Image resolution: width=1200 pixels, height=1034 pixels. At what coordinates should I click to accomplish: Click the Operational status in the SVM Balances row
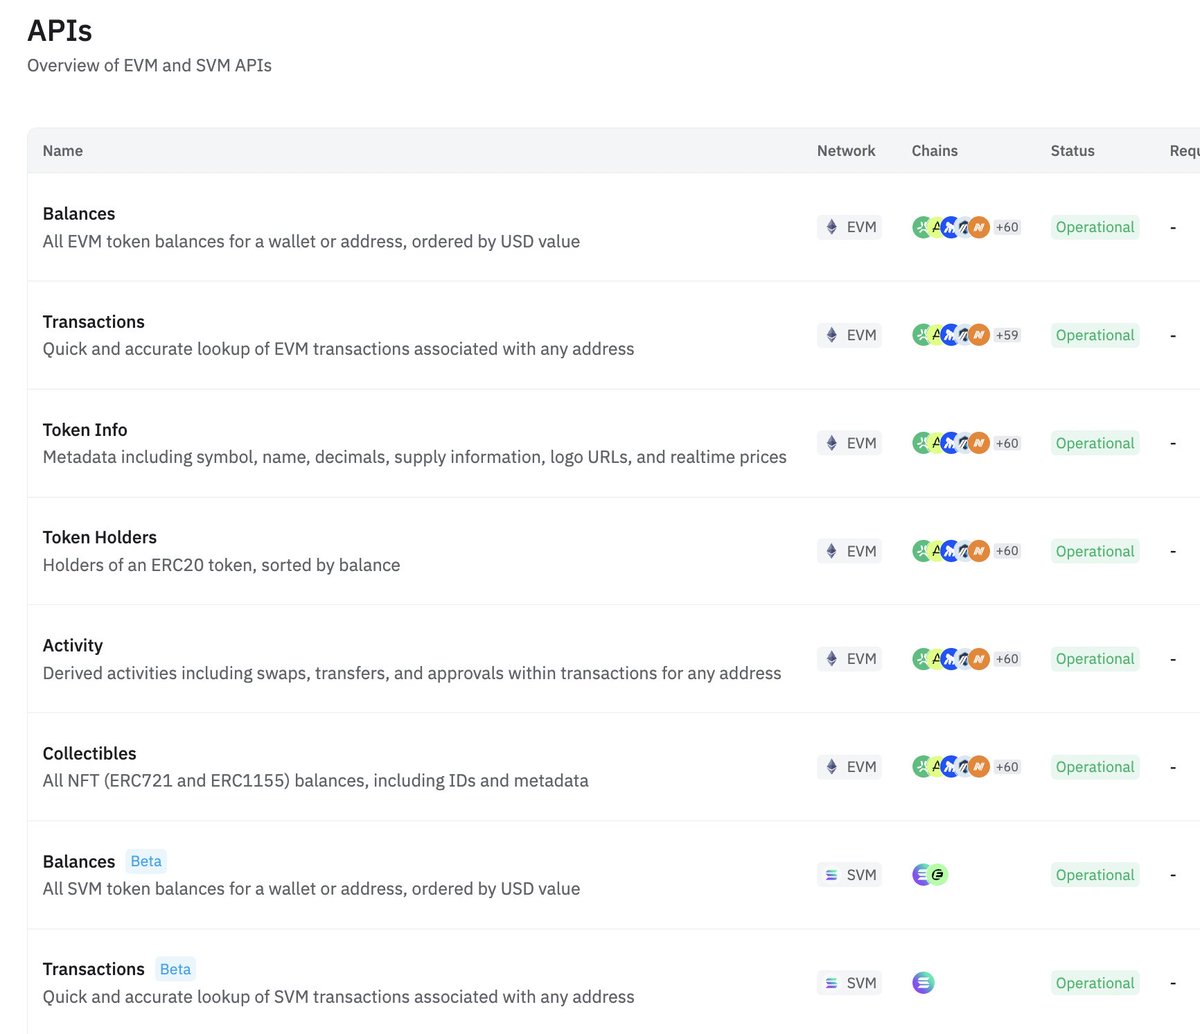pos(1095,875)
